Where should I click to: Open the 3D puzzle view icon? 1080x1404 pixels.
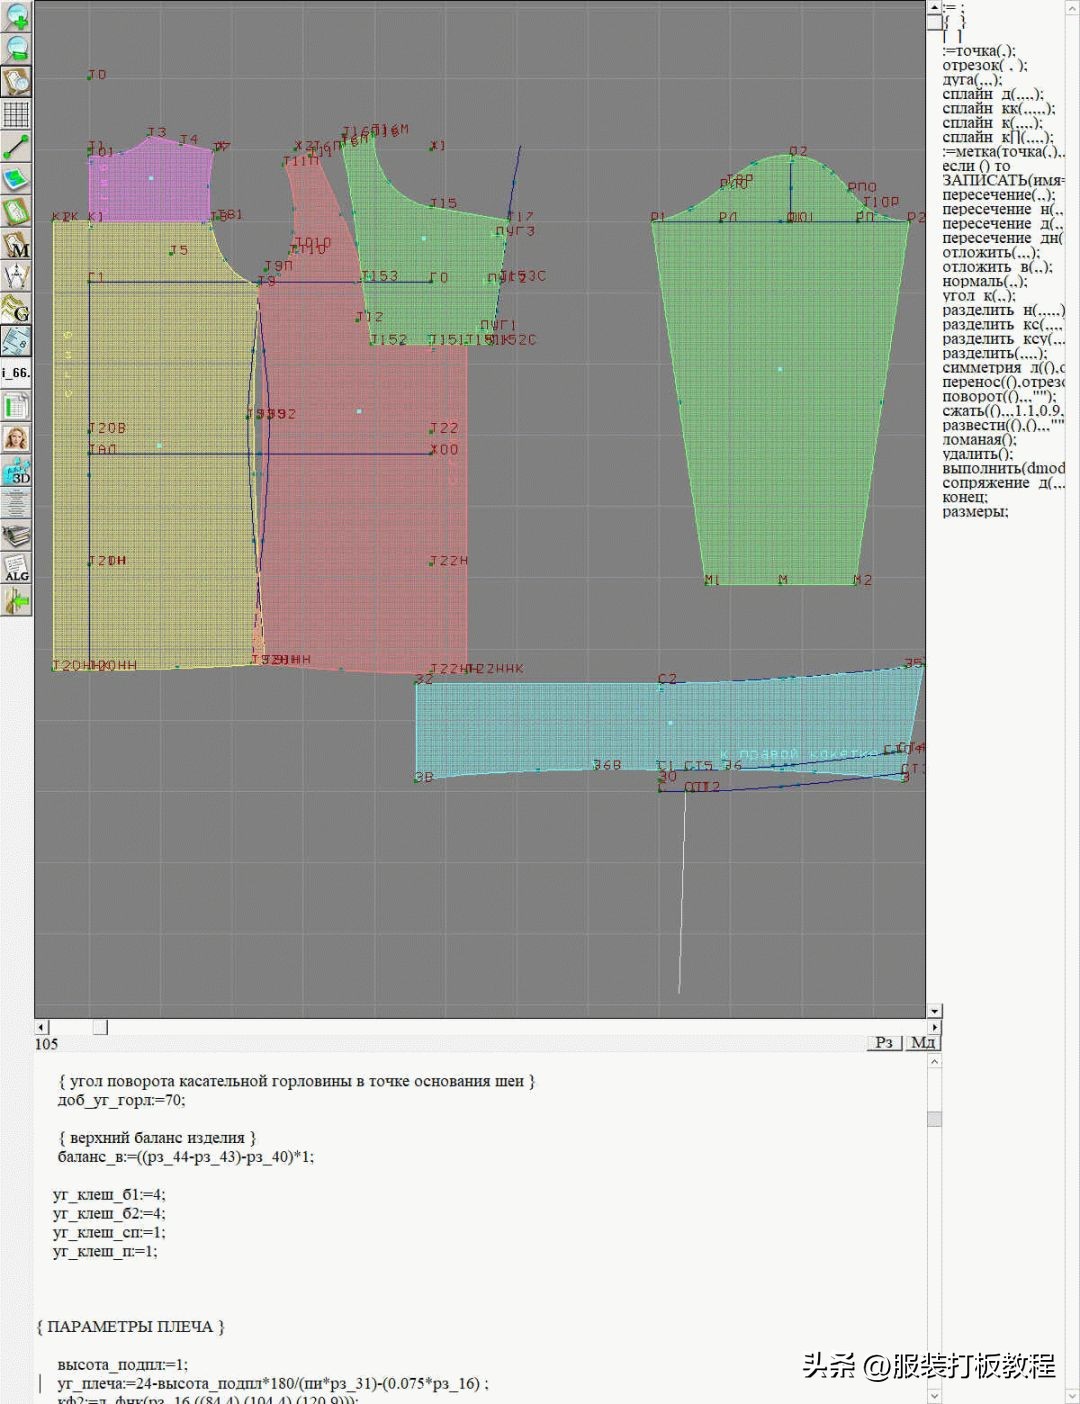tap(17, 471)
